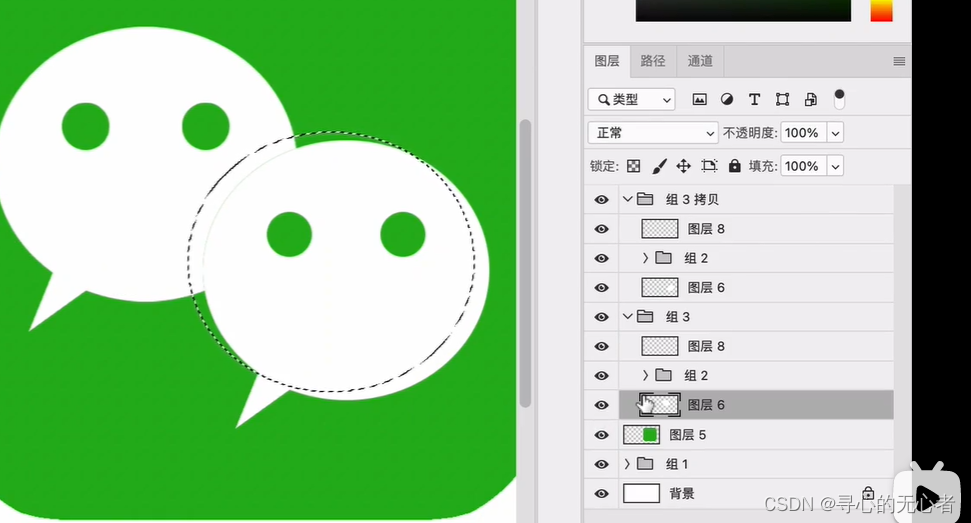Switch to the 图层 tab

tap(607, 61)
